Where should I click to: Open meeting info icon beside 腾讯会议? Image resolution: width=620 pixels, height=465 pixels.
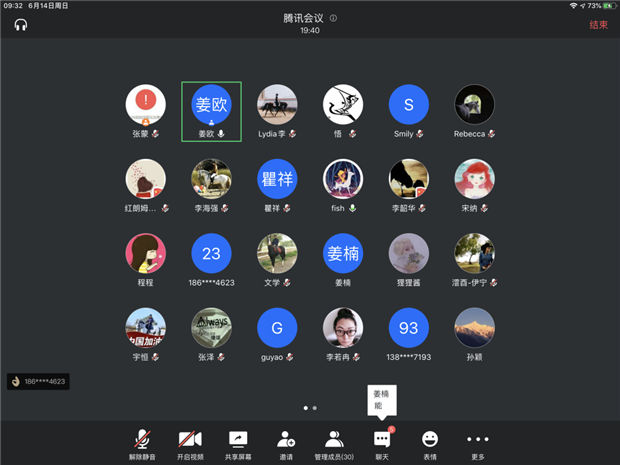pos(333,18)
